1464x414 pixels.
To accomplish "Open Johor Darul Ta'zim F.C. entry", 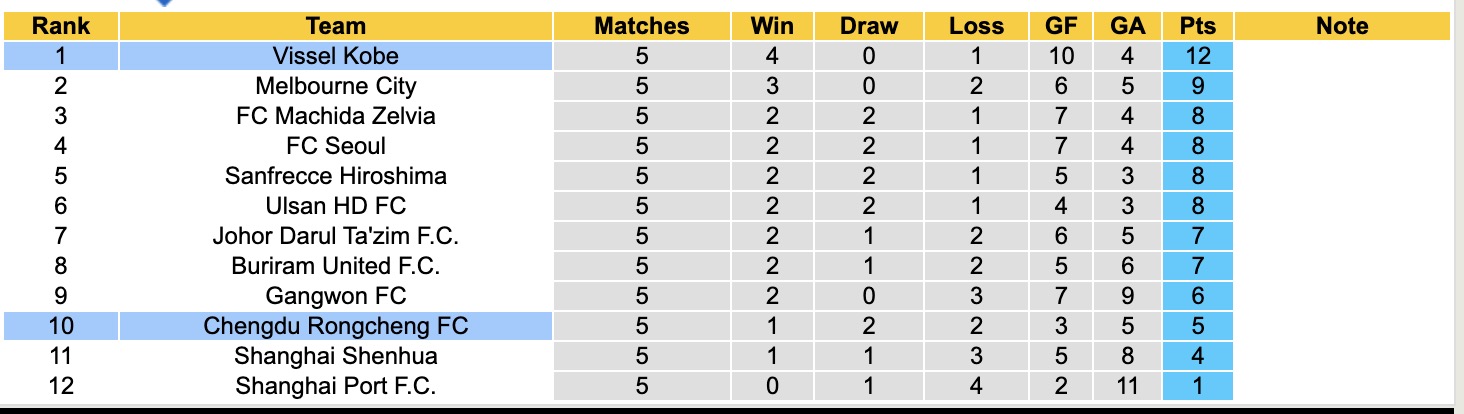I will point(335,236).
